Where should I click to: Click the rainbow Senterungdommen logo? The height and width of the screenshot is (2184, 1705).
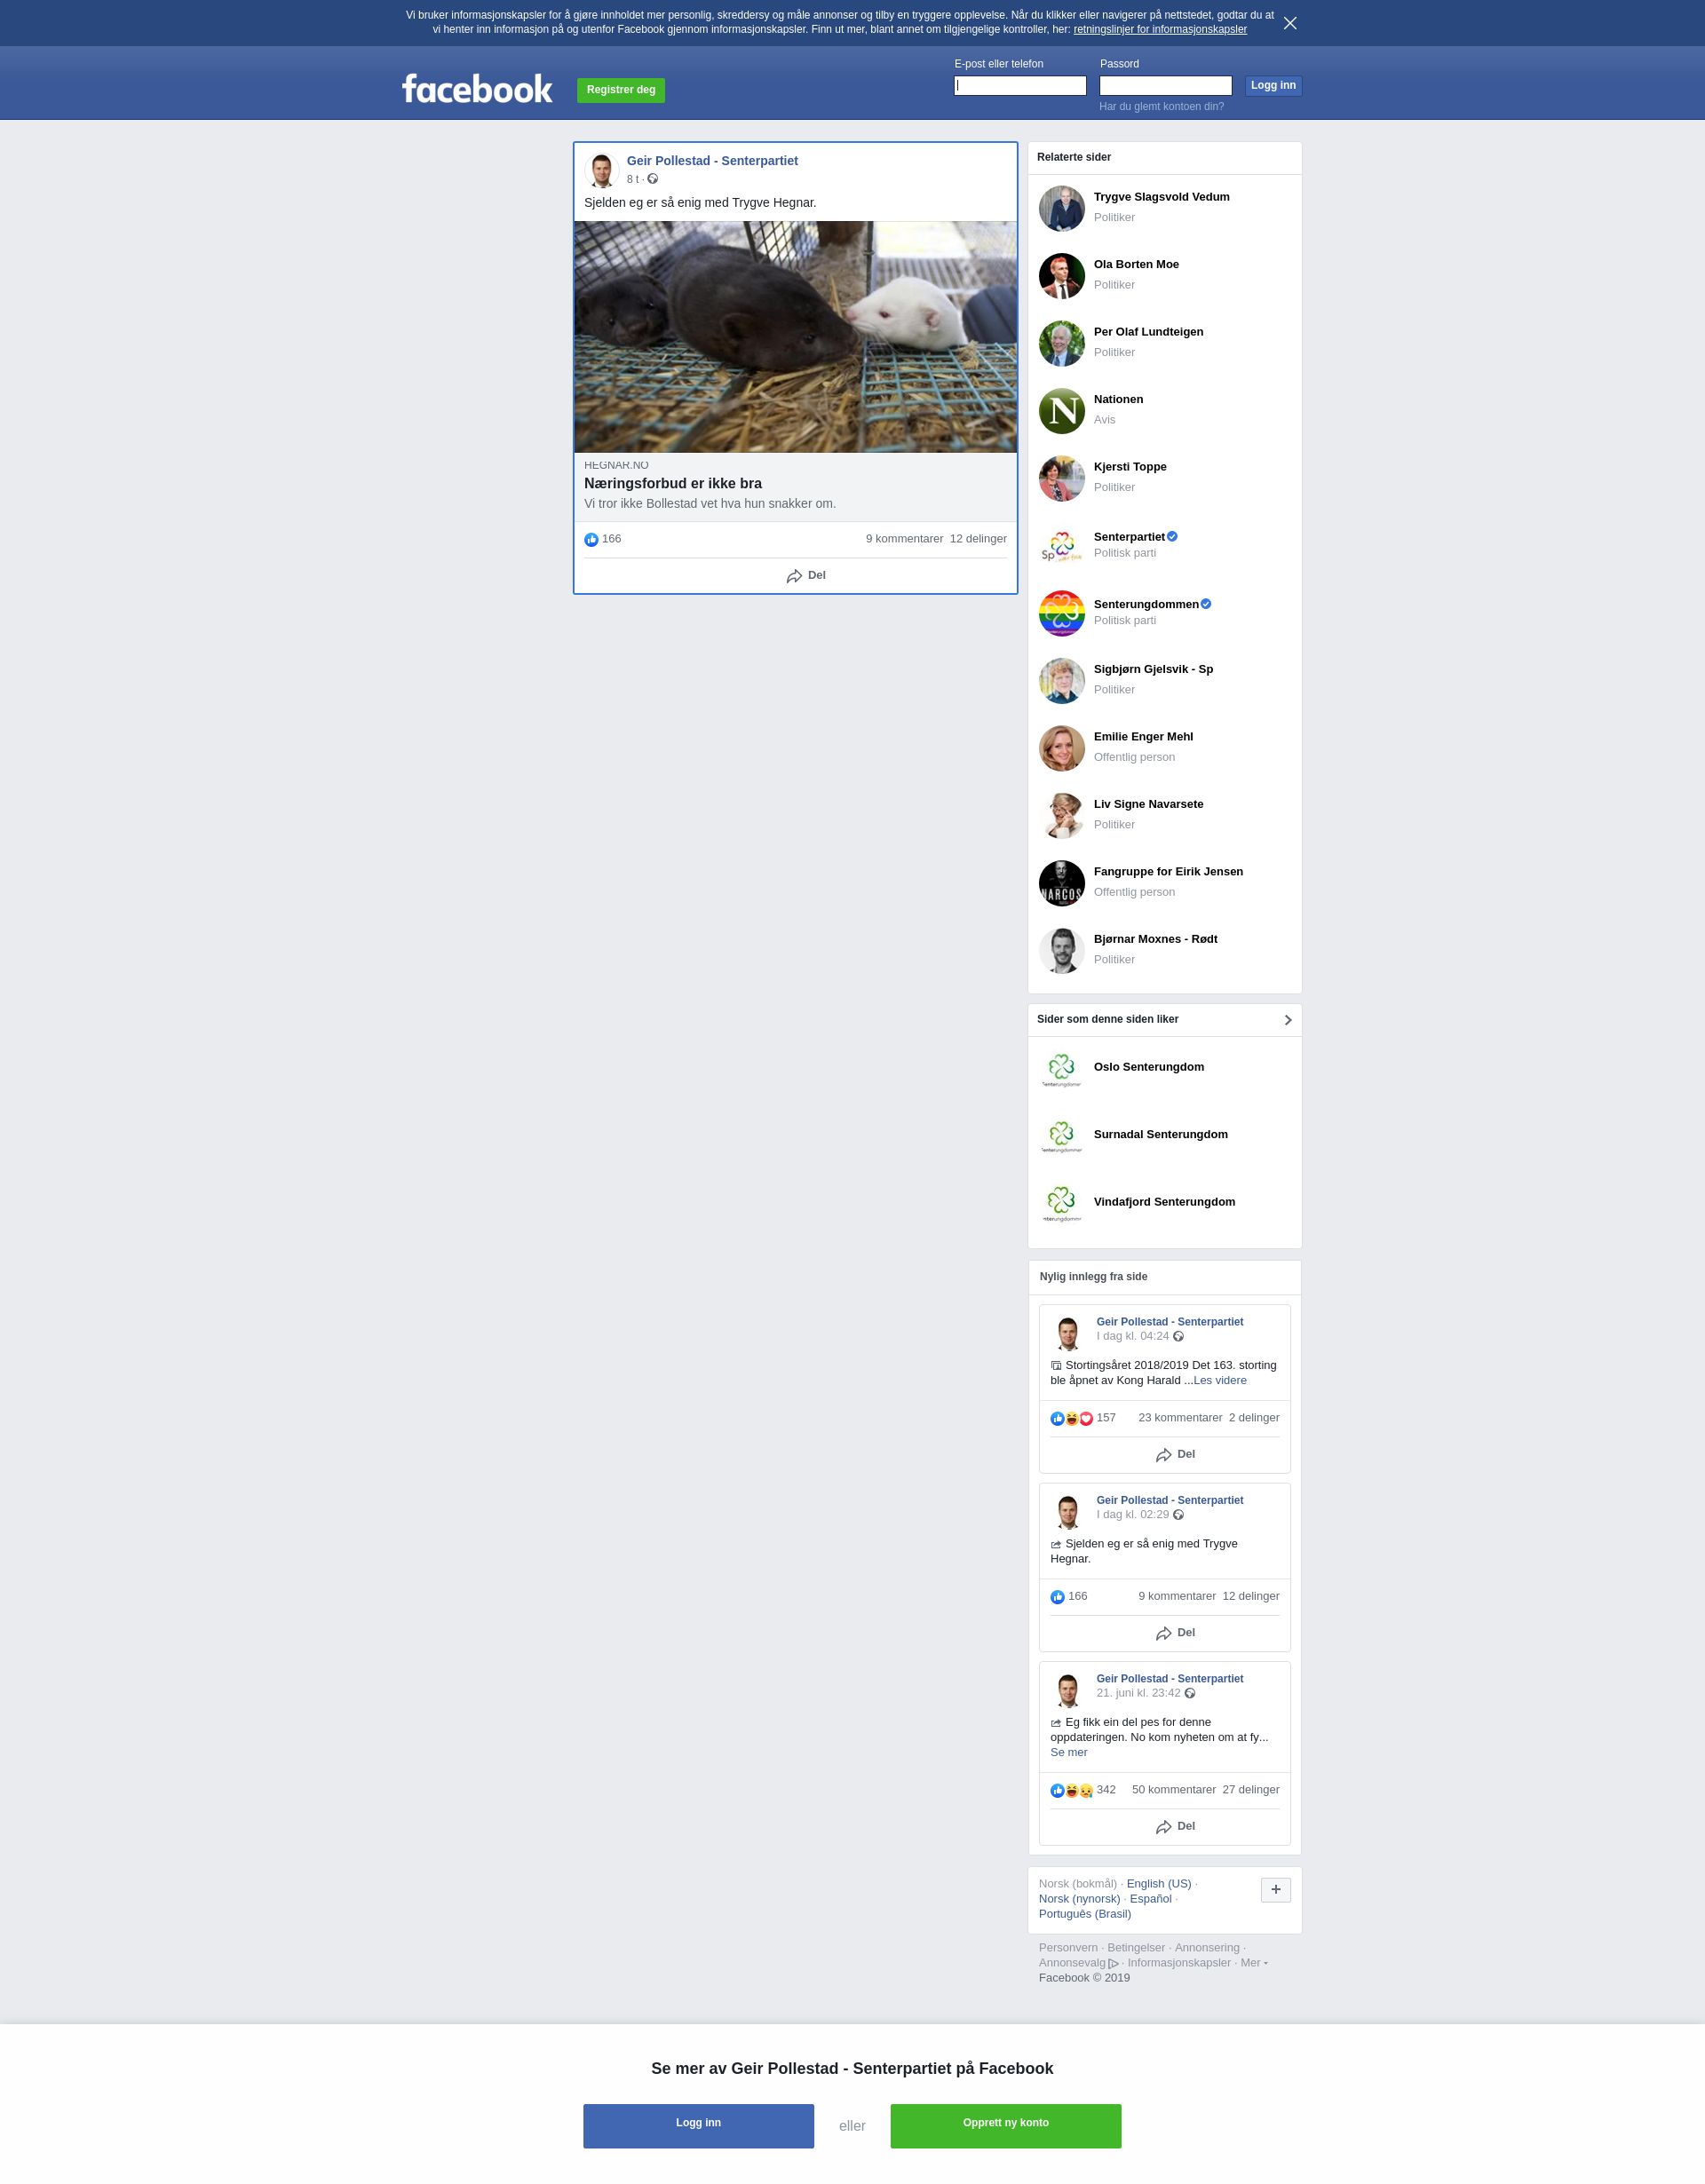pos(1061,613)
